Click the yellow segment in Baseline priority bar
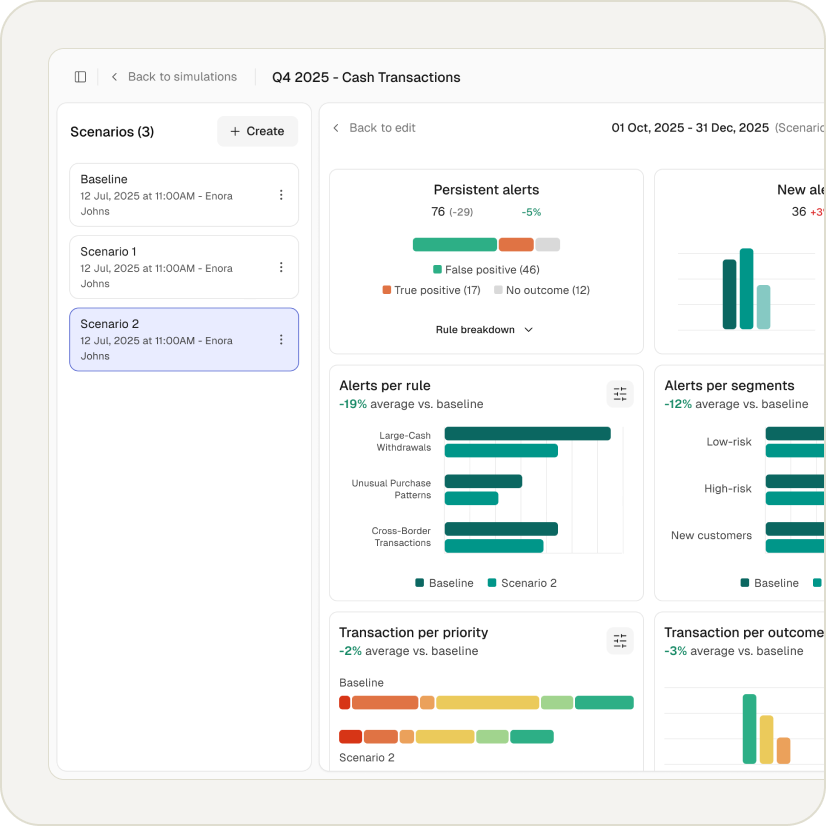 coord(488,703)
